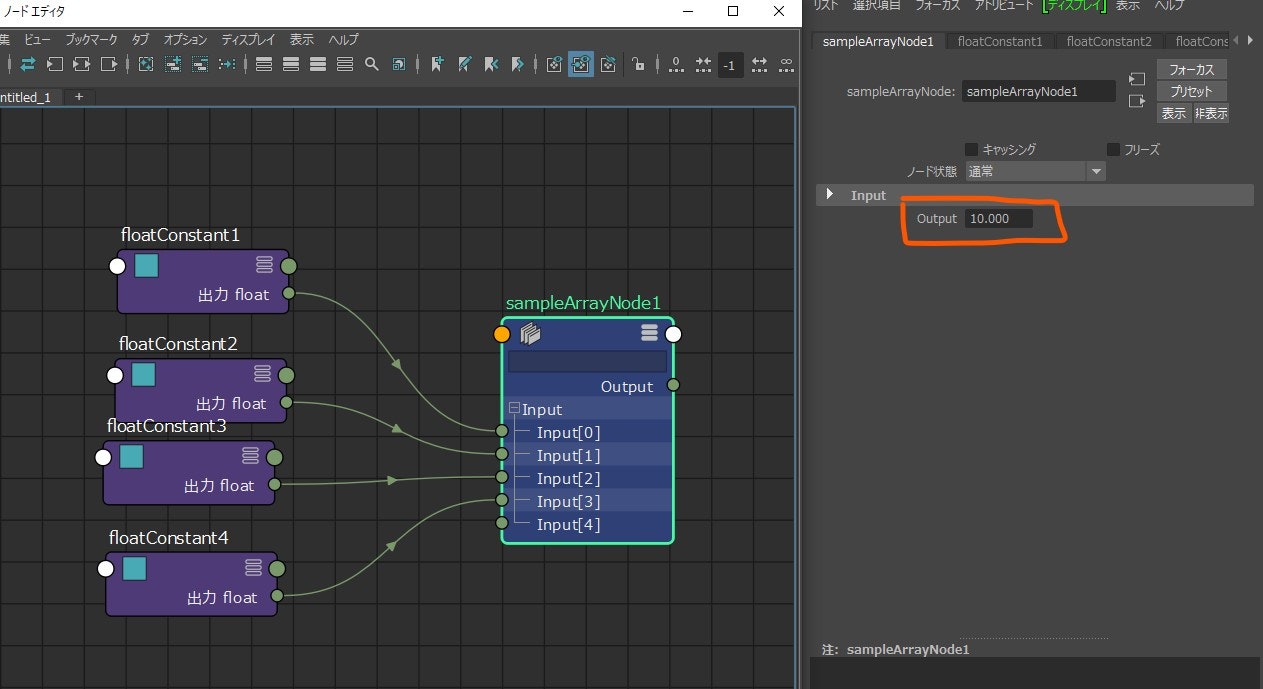Open the ブックマーク menu
The image size is (1263, 689).
pyautogui.click(x=91, y=39)
